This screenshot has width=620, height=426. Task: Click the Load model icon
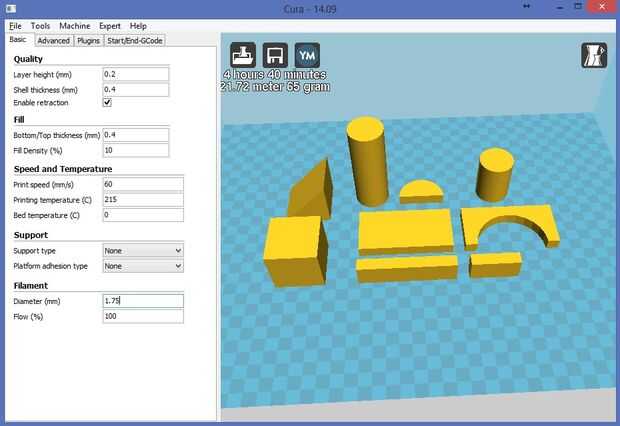(x=243, y=55)
